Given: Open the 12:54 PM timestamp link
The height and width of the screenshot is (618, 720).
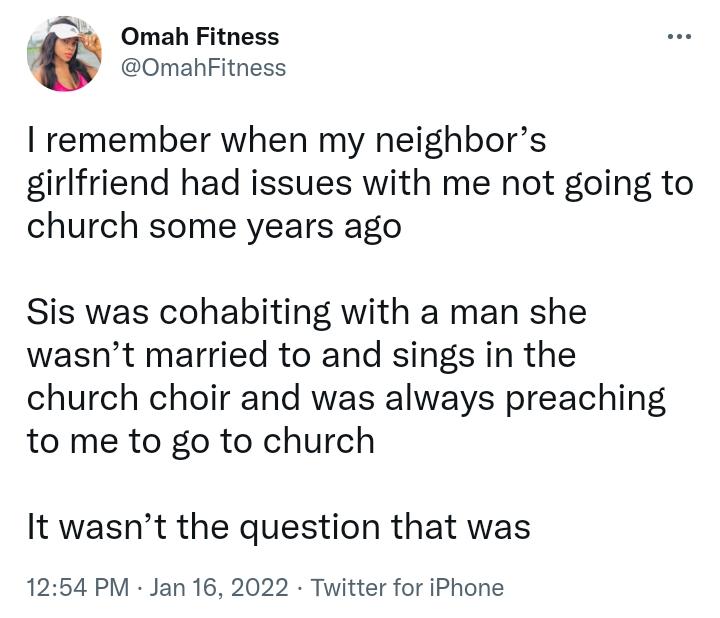Looking at the screenshot, I should (x=78, y=587).
